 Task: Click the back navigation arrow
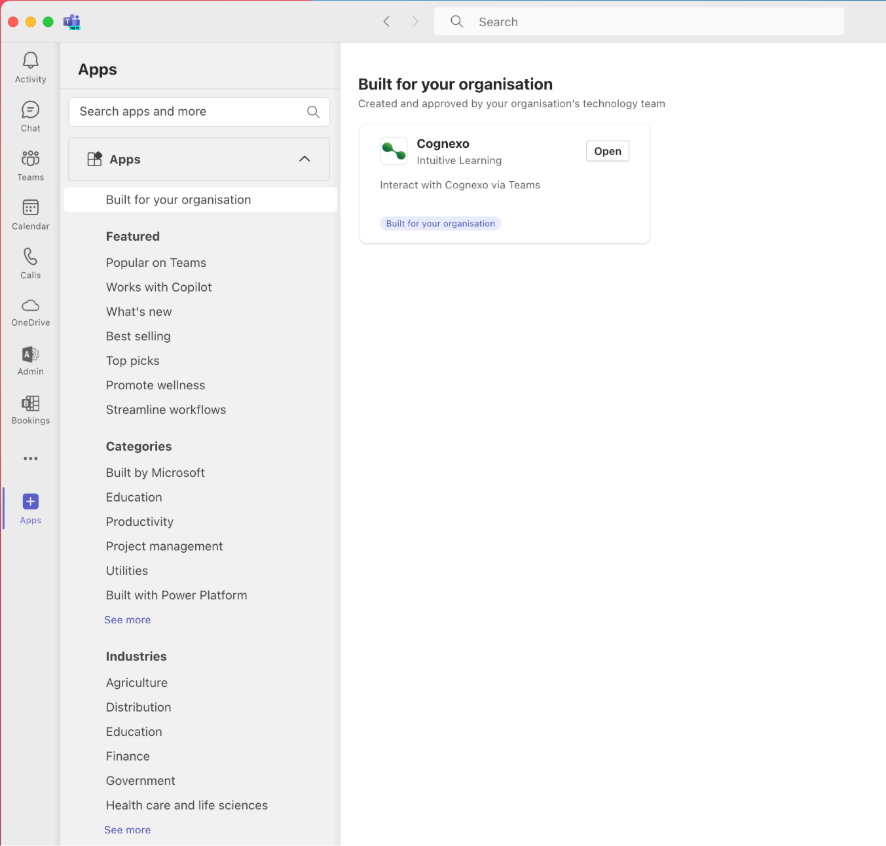pyautogui.click(x=387, y=22)
